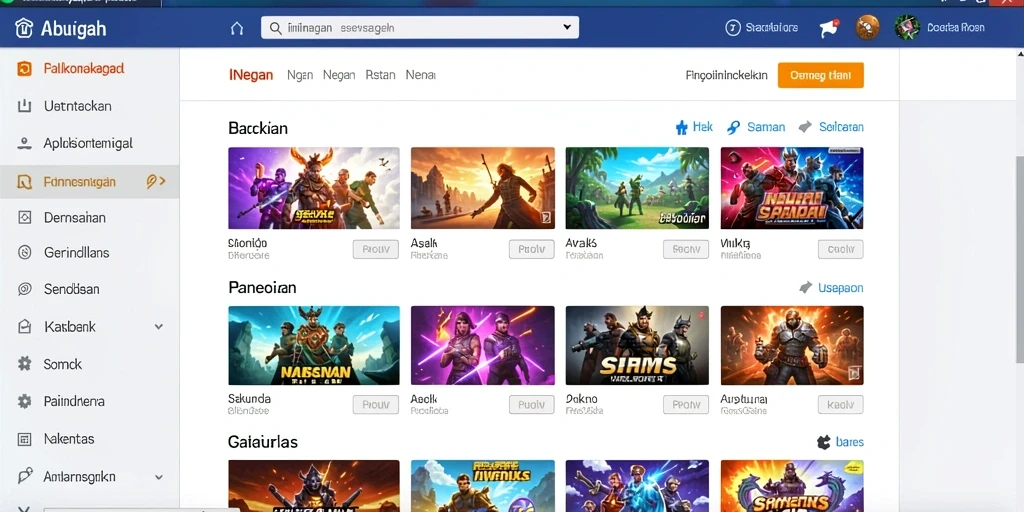Open the Staoklolore help icon
Viewport: 1024px width, 512px height.
point(733,27)
